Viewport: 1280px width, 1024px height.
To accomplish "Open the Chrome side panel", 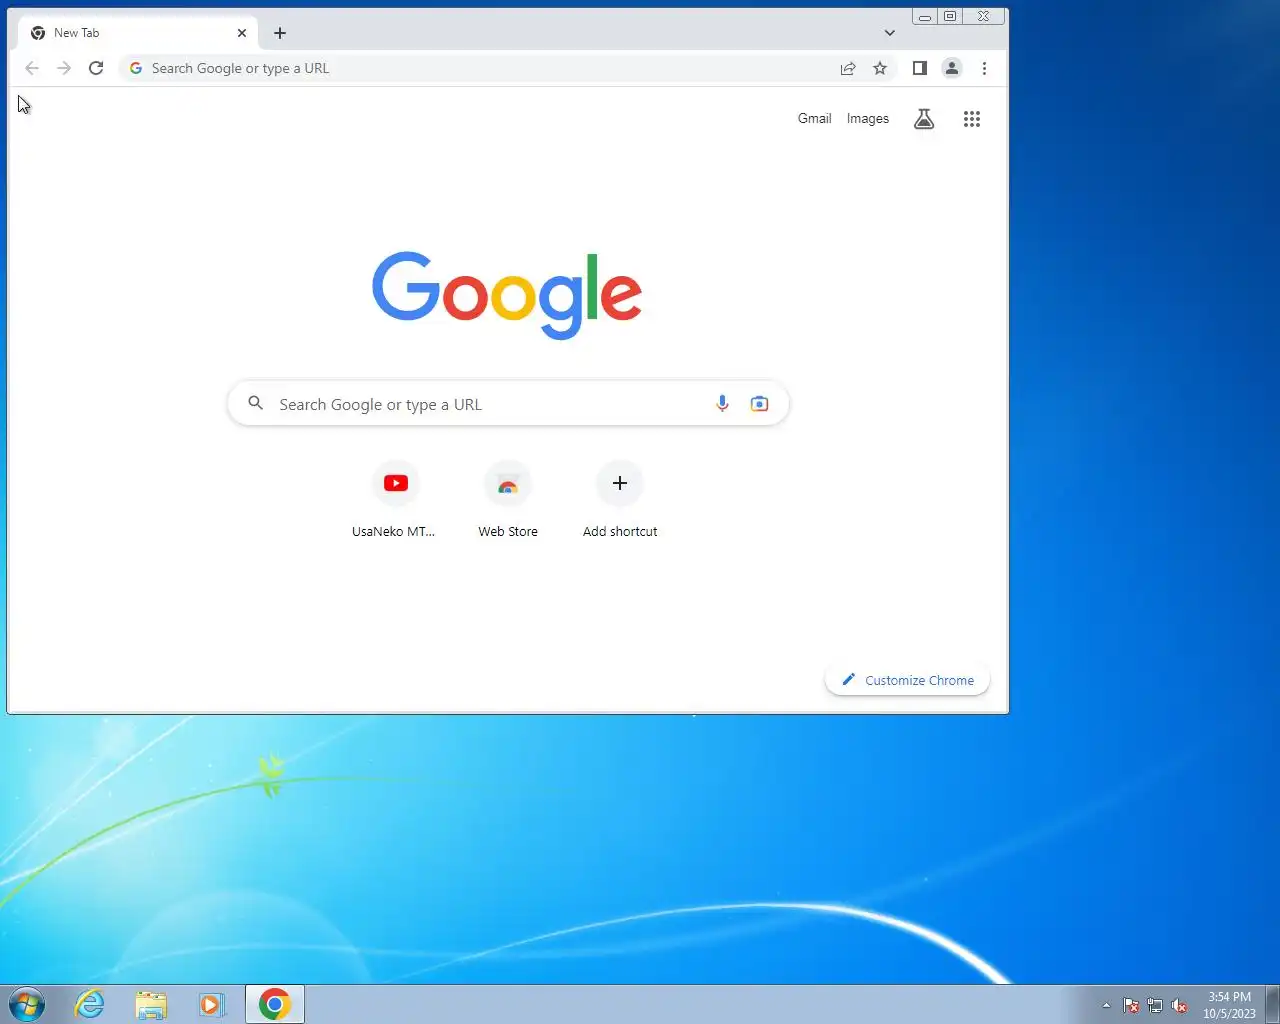I will pos(920,68).
